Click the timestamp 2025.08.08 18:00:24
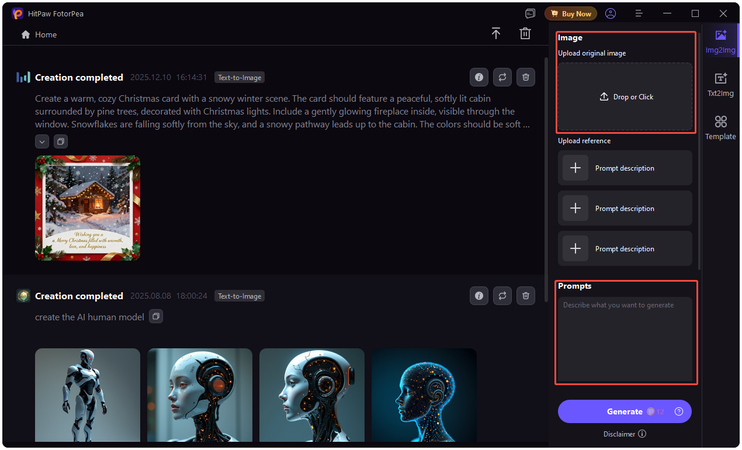The image size is (742, 450). [x=168, y=296]
